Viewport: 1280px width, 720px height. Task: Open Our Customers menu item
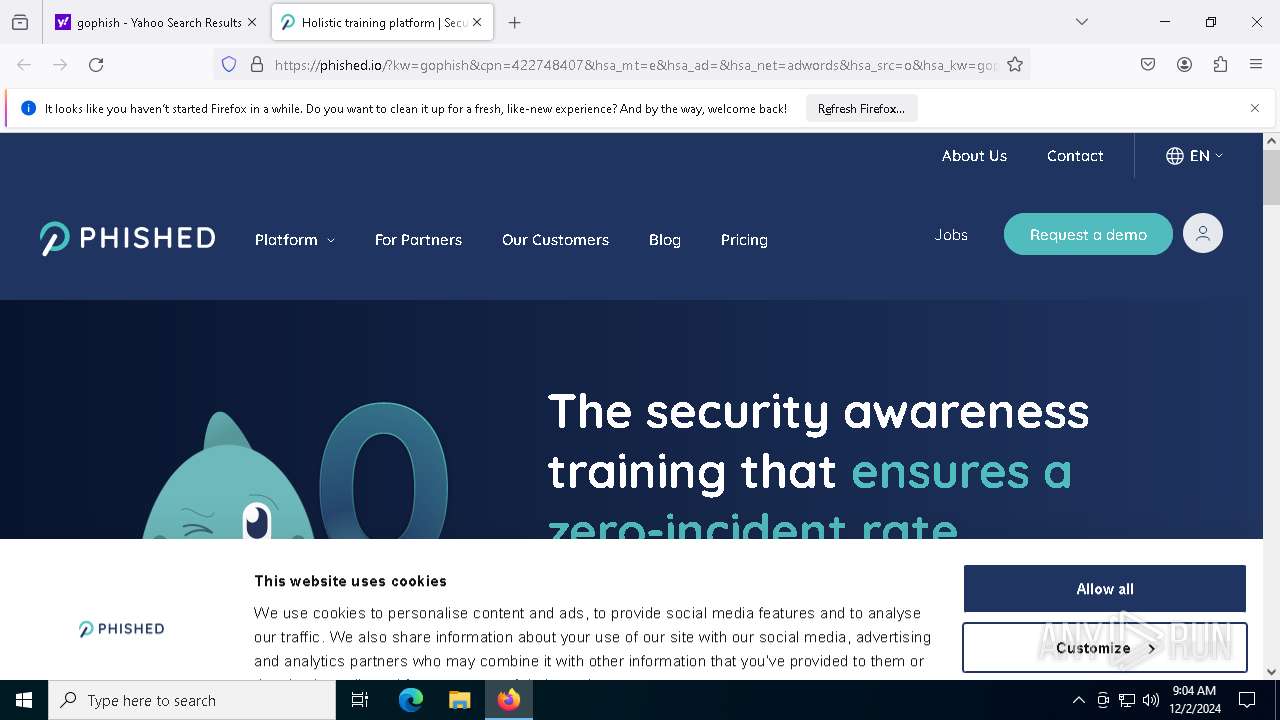555,240
